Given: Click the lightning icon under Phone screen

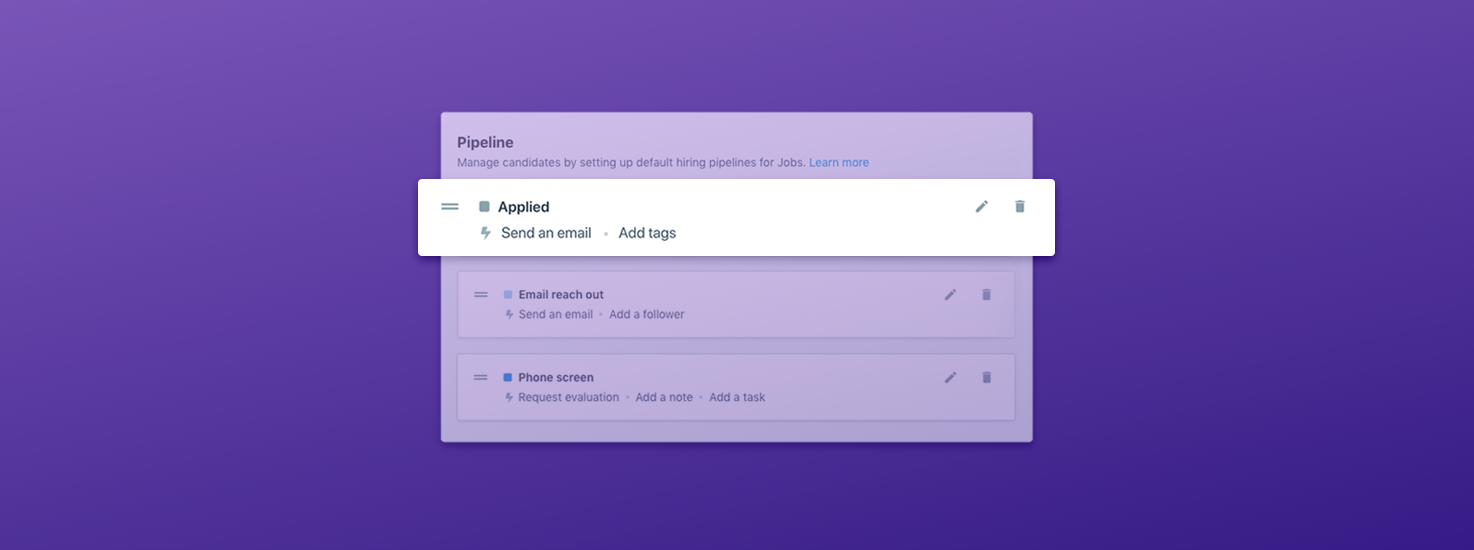Looking at the screenshot, I should [x=509, y=397].
